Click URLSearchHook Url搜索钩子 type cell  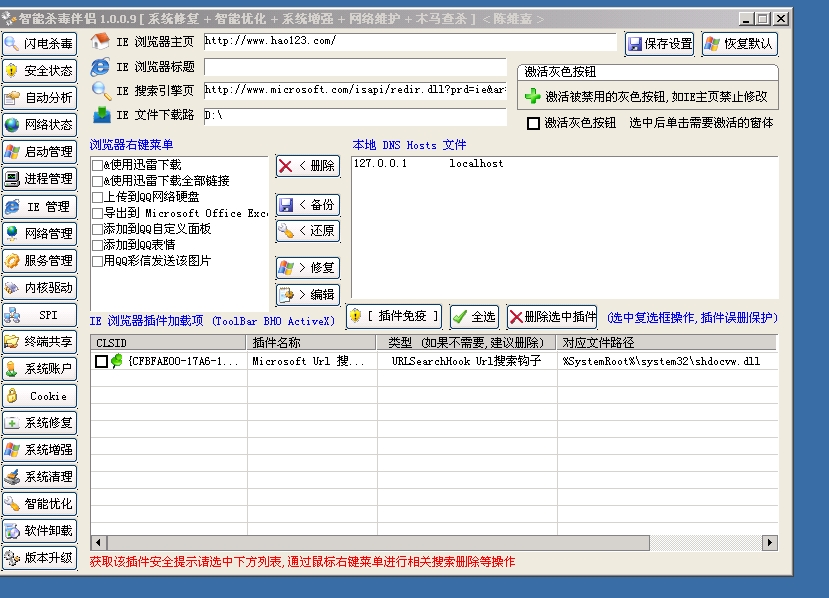(466, 361)
